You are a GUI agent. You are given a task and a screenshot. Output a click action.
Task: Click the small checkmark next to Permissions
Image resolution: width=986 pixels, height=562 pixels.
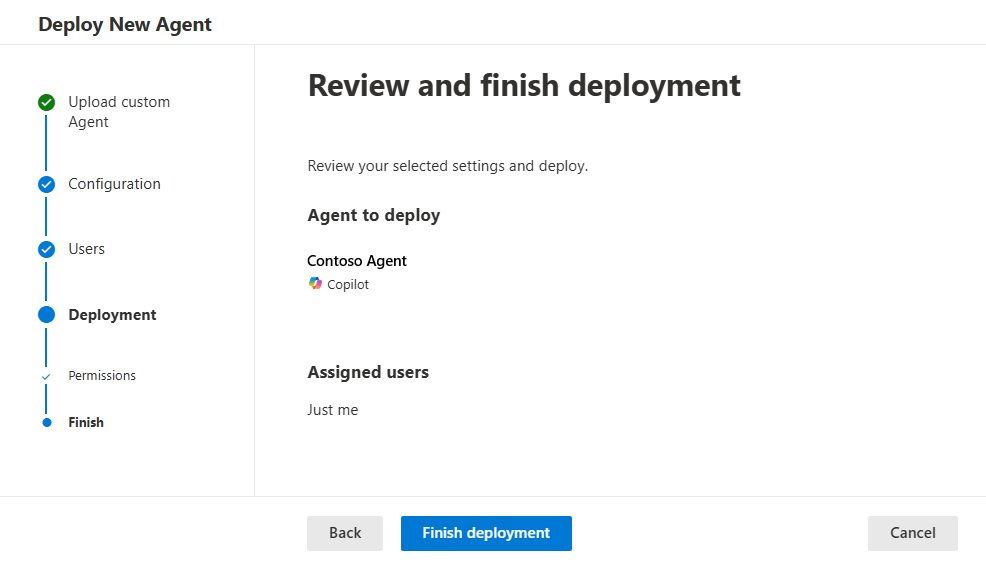pos(46,376)
